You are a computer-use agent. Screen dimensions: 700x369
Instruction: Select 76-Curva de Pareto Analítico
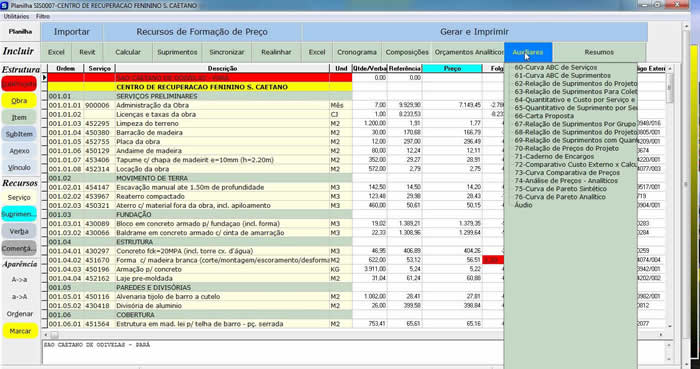[560, 197]
